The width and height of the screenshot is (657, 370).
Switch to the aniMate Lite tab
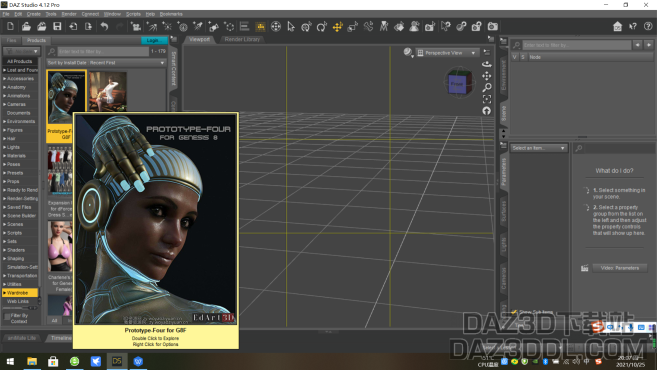point(22,338)
